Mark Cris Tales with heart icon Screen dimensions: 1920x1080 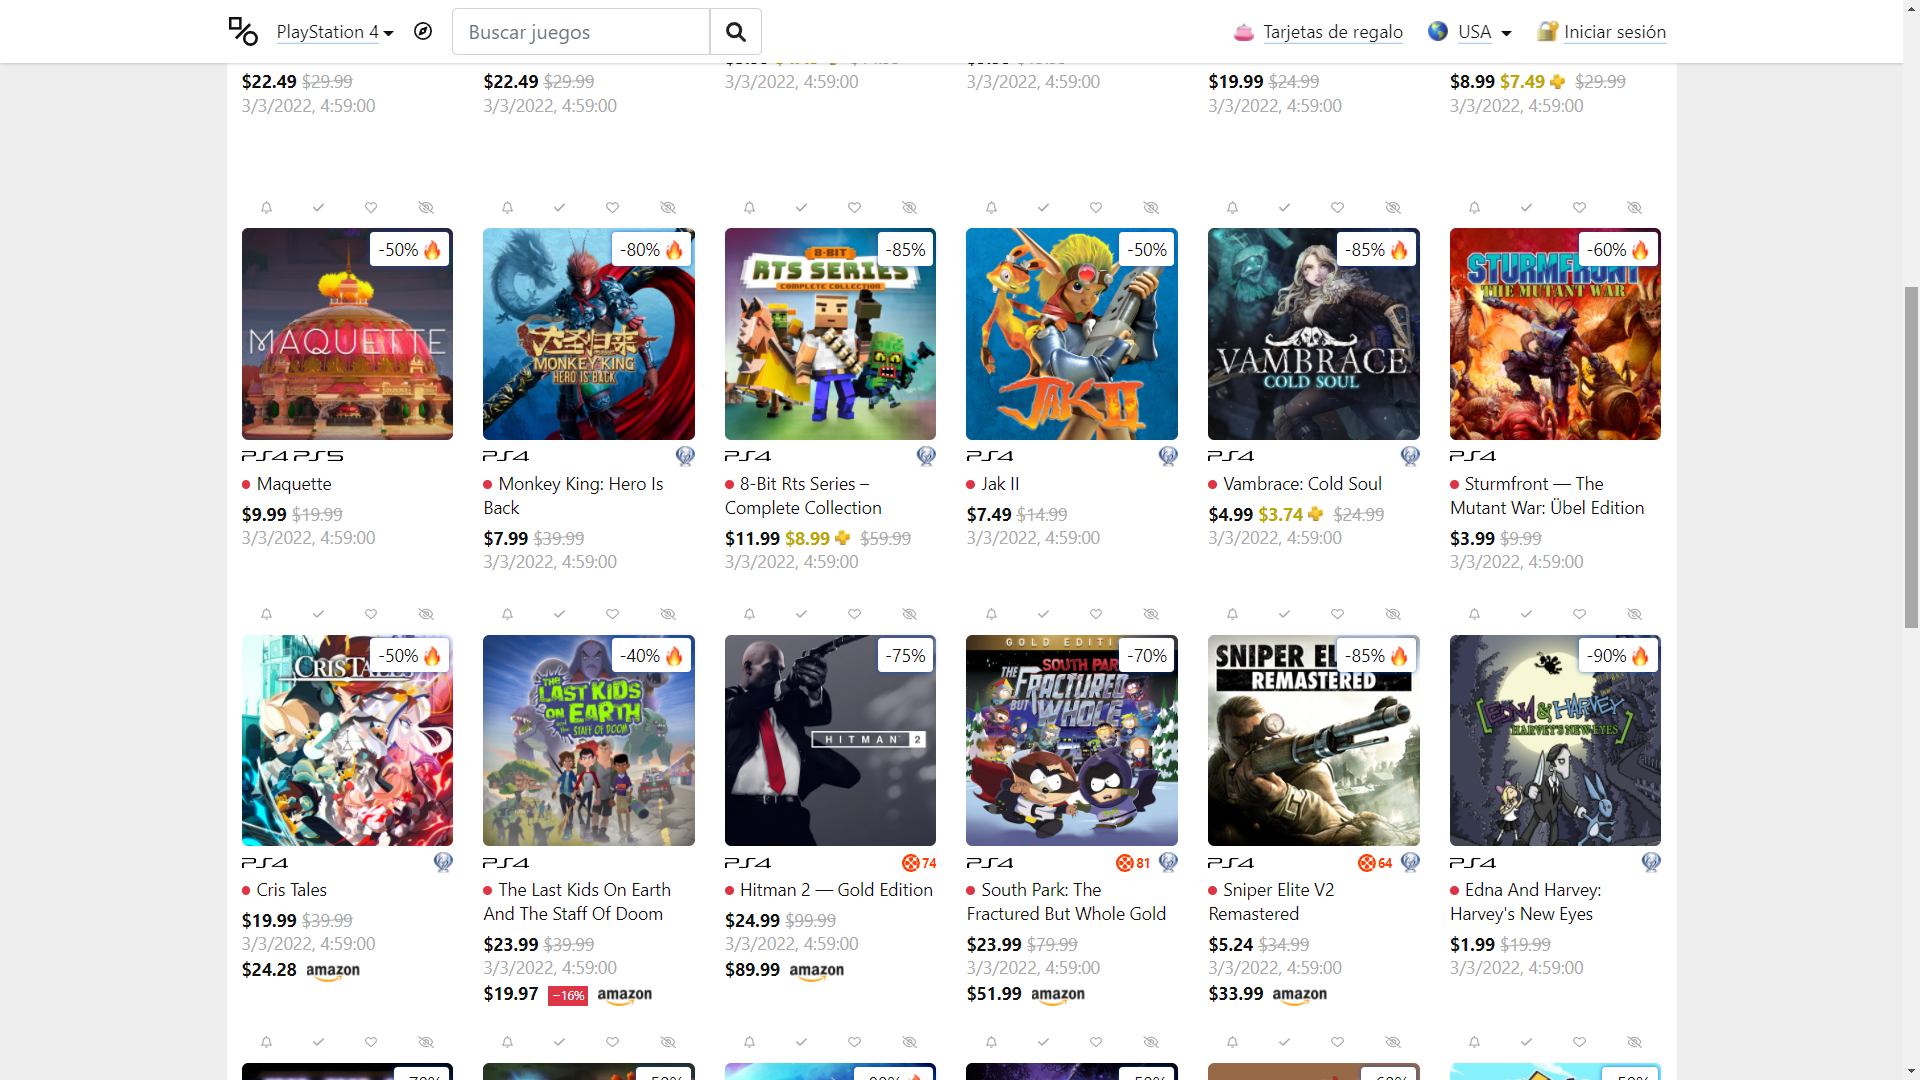371,614
